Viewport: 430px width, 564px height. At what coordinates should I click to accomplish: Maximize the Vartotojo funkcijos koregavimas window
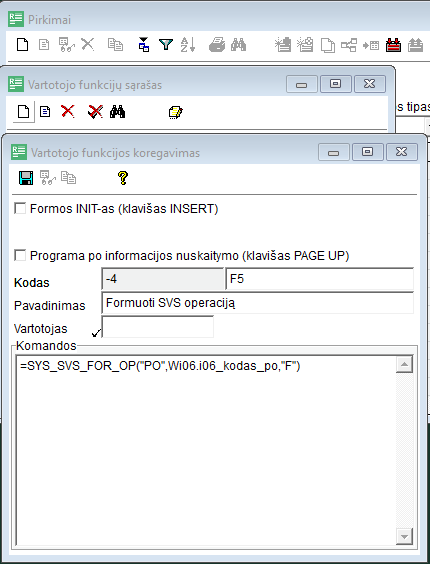click(367, 152)
